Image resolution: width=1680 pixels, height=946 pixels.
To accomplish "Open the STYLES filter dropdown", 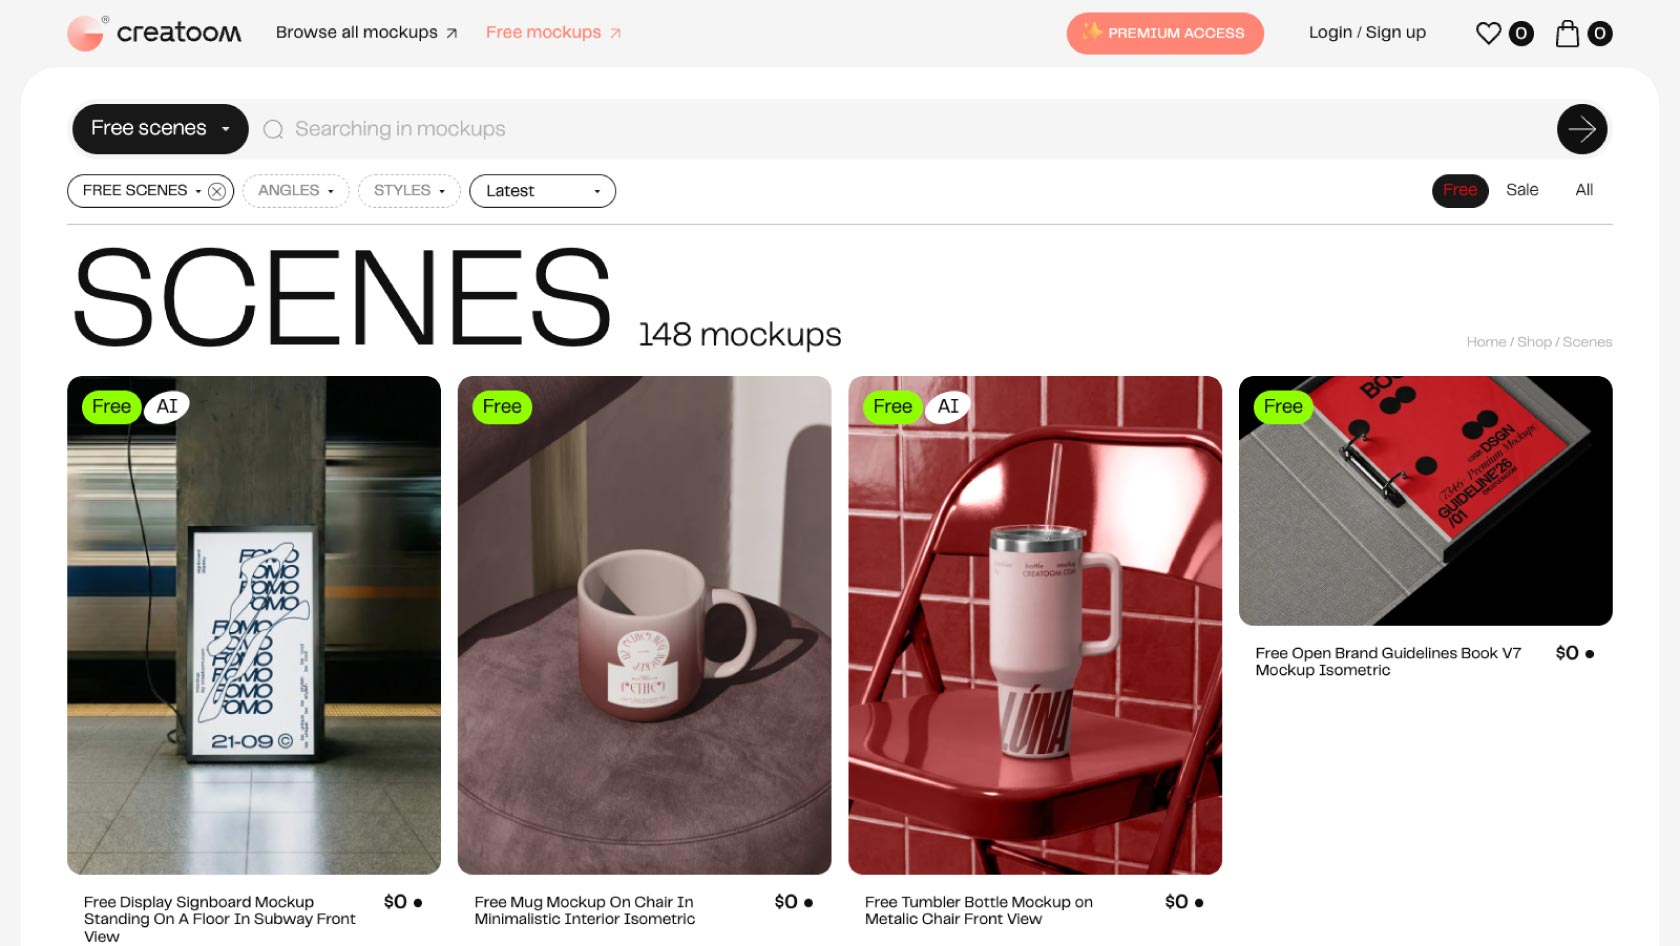I will 409,191.
